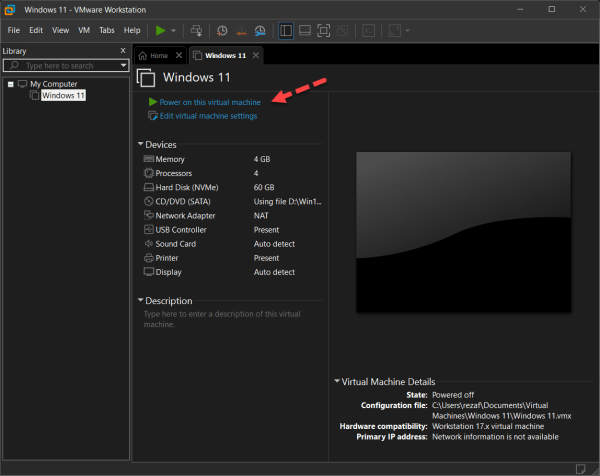Close the Library panel

click(x=123, y=50)
